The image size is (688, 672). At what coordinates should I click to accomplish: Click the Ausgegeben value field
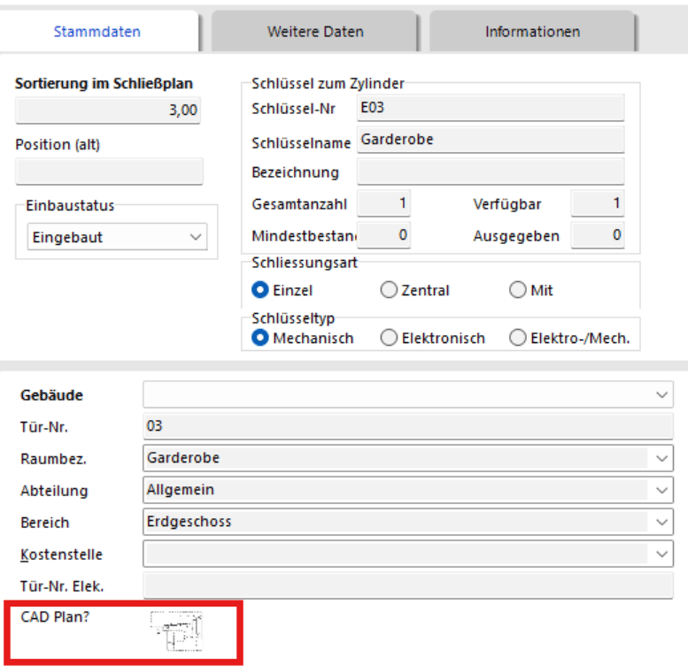click(x=598, y=236)
